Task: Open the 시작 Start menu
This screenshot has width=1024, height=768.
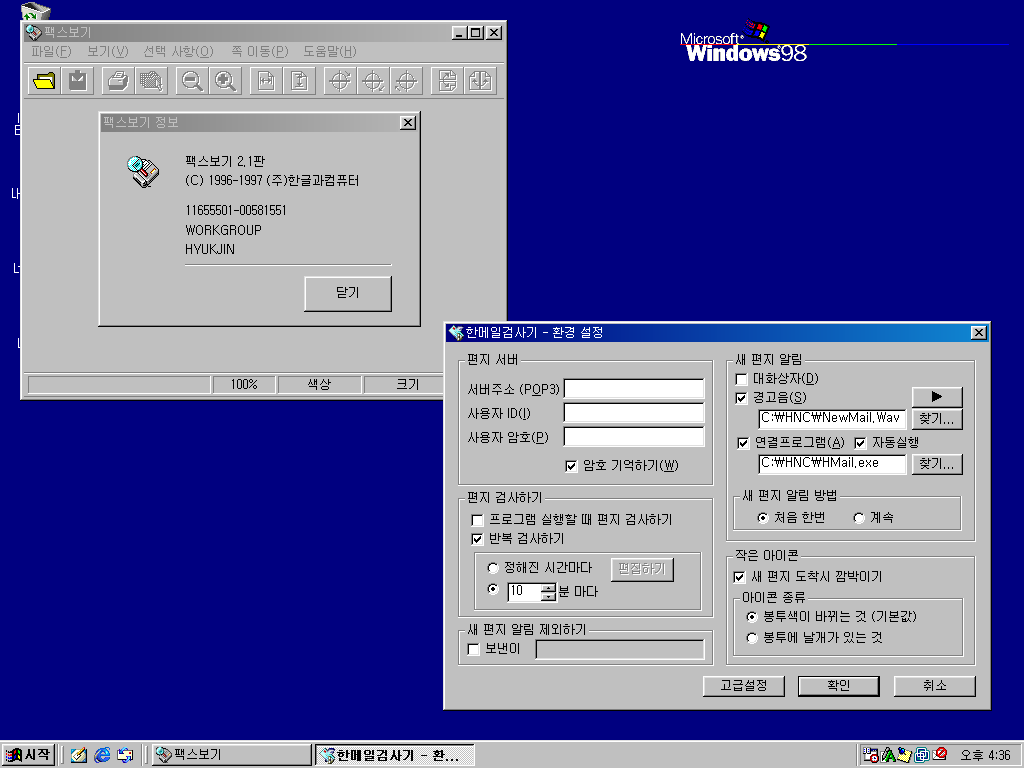Action: coord(28,755)
